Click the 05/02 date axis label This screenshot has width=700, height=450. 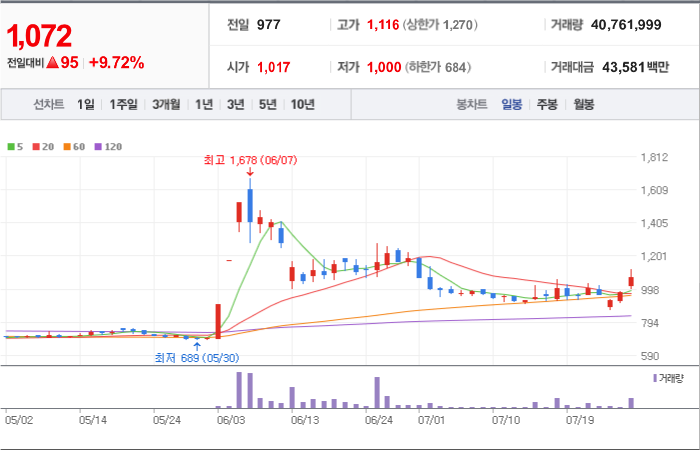pyautogui.click(x=19, y=421)
